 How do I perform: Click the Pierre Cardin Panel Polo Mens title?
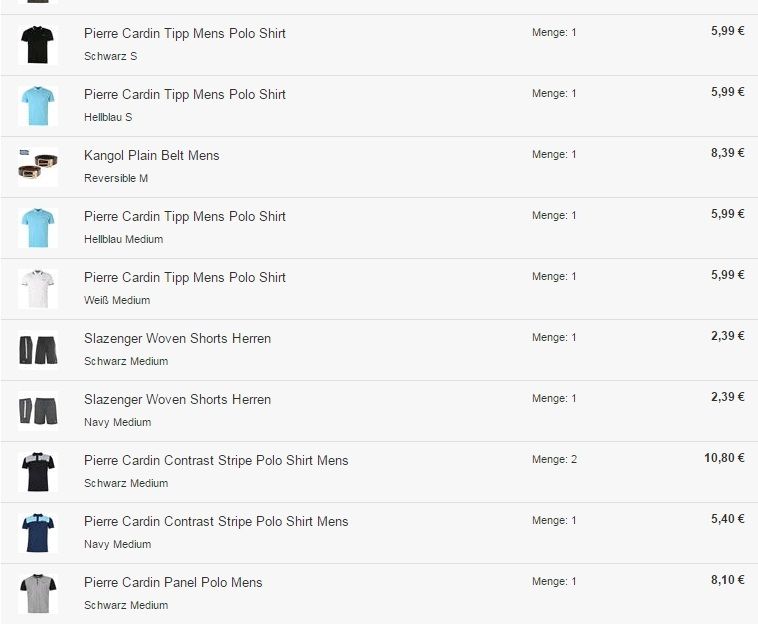click(x=173, y=582)
